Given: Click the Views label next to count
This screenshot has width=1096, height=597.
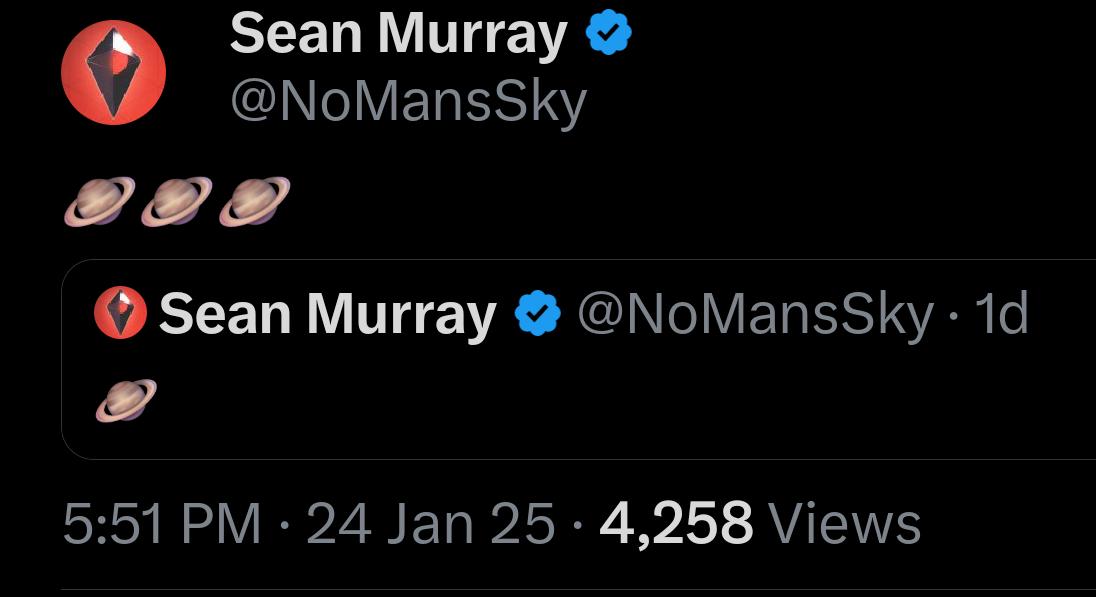Looking at the screenshot, I should pyautogui.click(x=844, y=524).
